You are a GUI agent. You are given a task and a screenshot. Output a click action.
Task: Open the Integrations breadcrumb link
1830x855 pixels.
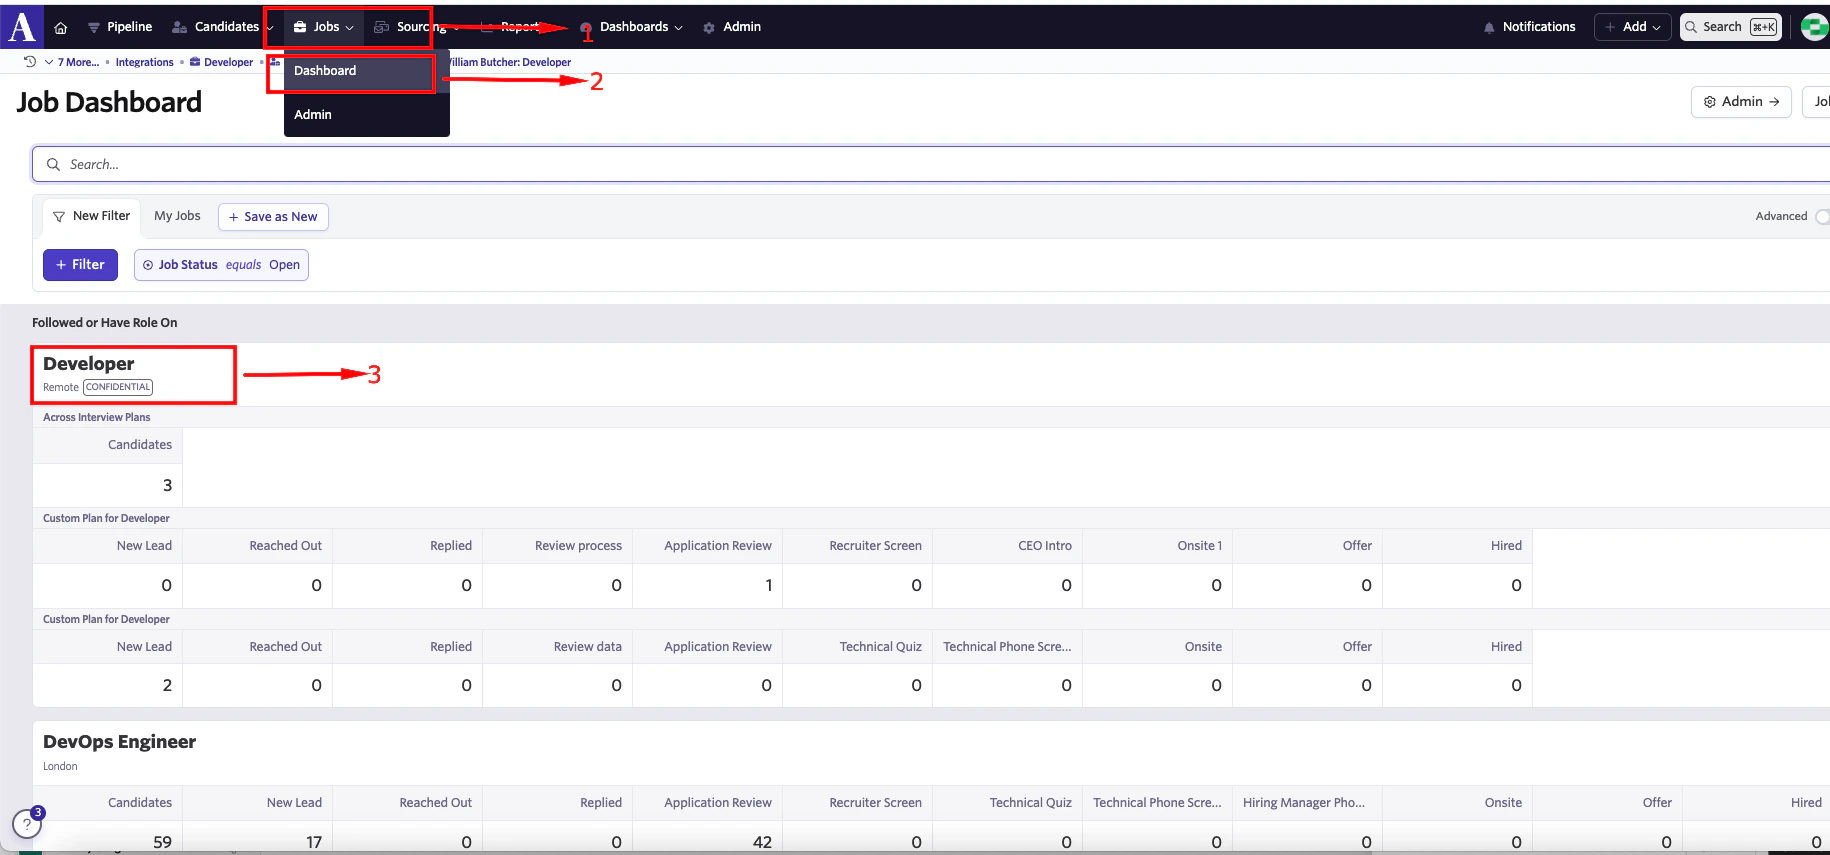coord(144,62)
